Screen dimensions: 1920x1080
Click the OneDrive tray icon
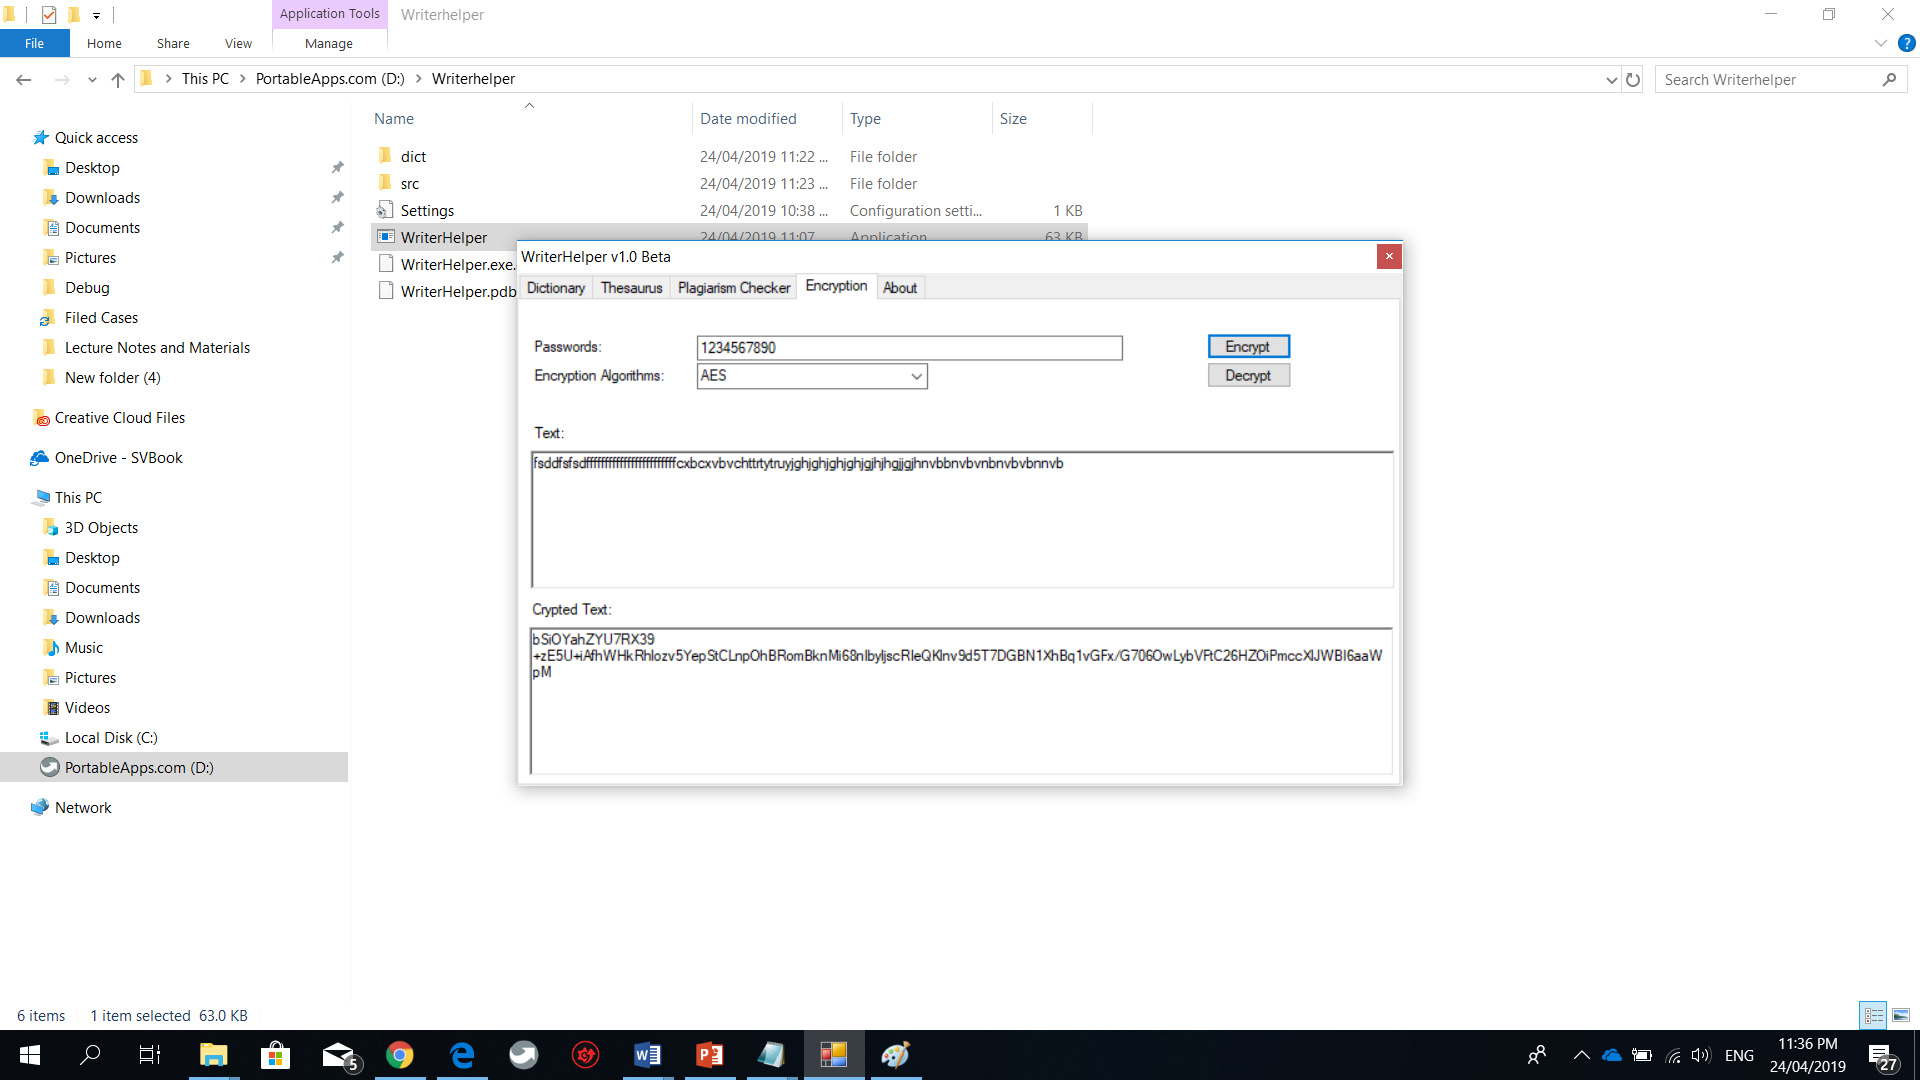click(x=1611, y=1055)
